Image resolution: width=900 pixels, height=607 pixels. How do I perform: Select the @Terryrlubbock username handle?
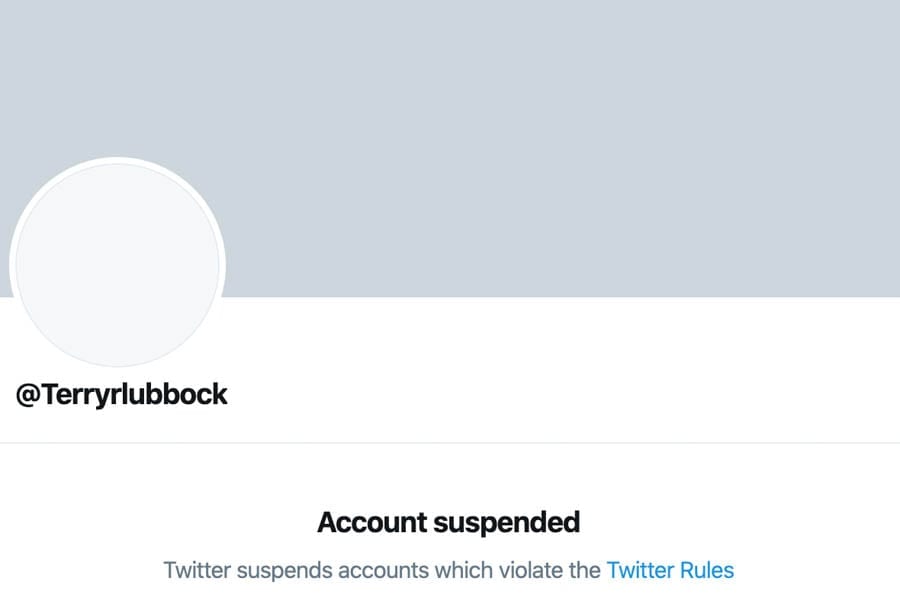click(x=122, y=394)
